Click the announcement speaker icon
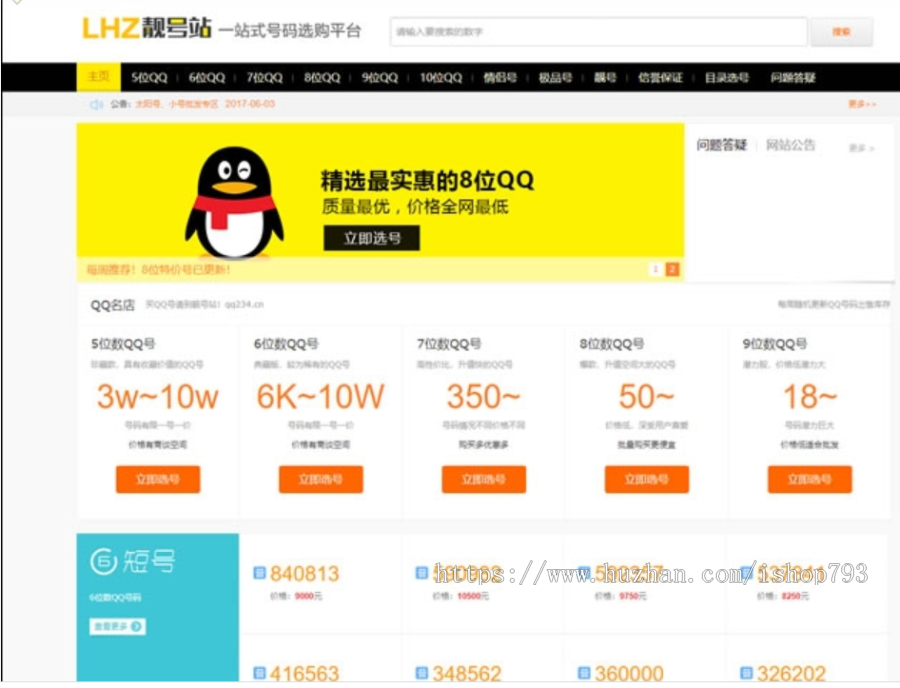This screenshot has height=688, width=900. (x=96, y=104)
